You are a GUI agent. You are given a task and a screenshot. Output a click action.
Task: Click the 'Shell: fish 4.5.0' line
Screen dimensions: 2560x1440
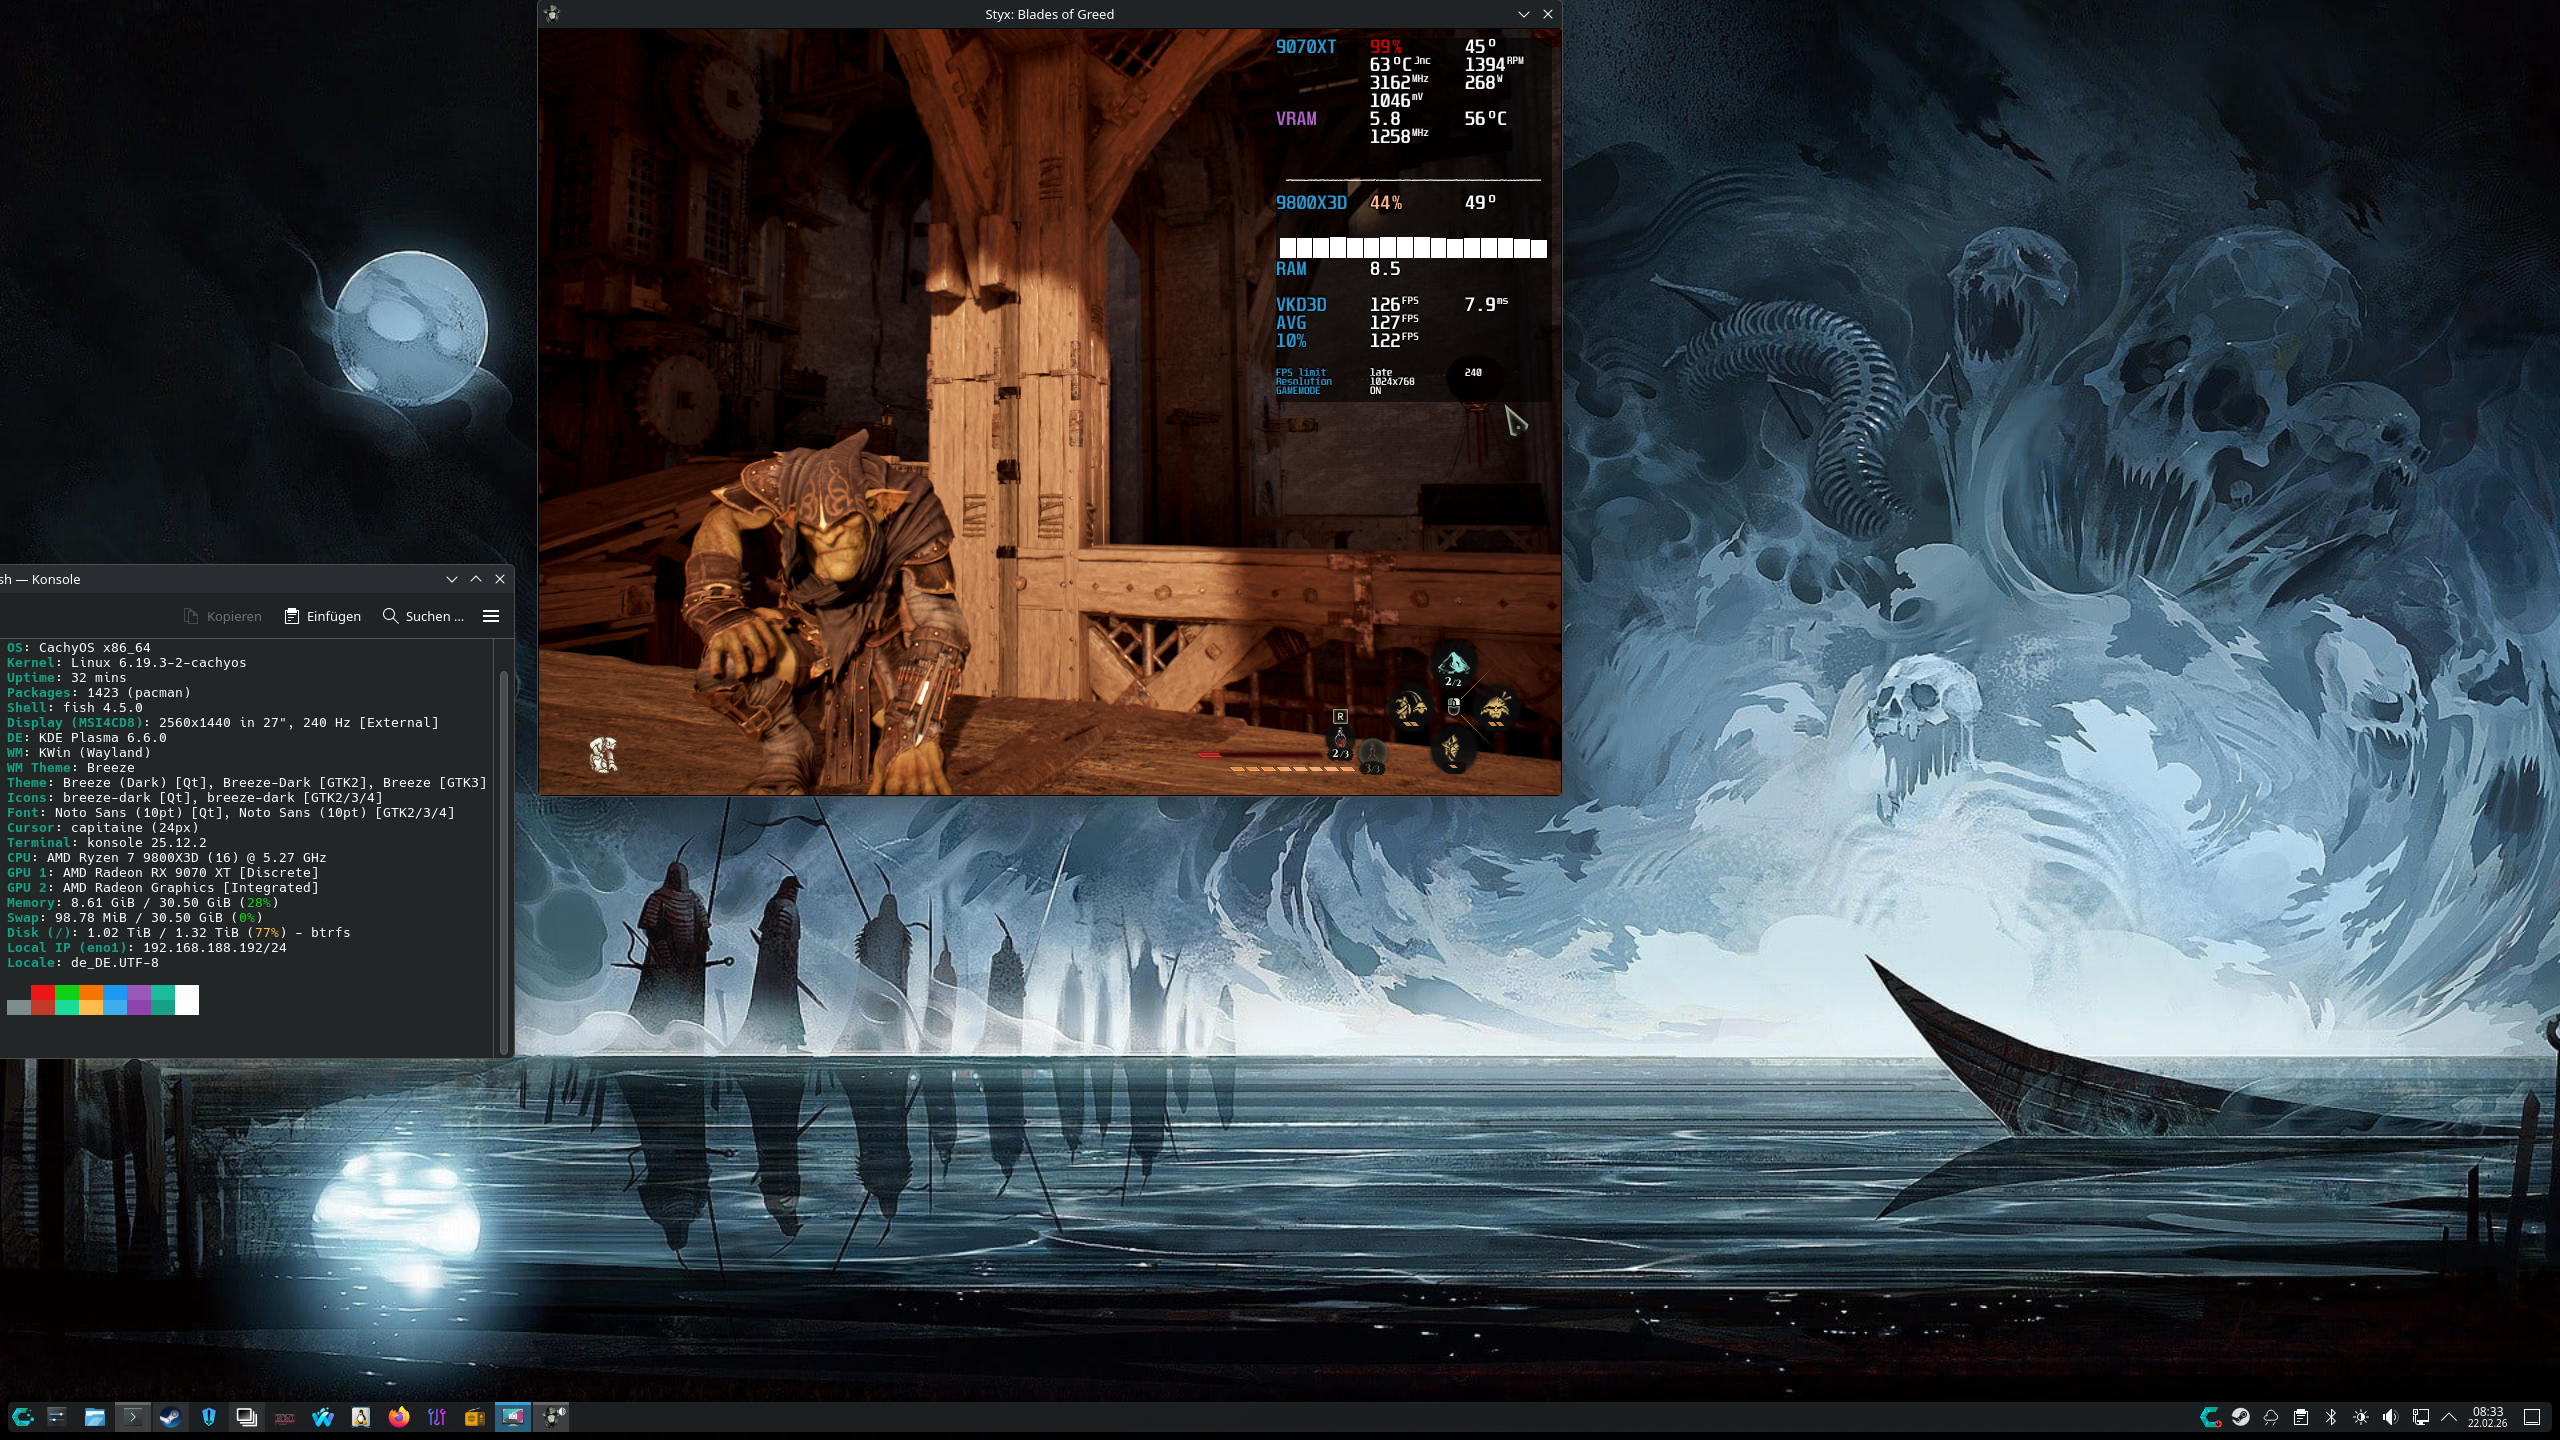pos(75,708)
